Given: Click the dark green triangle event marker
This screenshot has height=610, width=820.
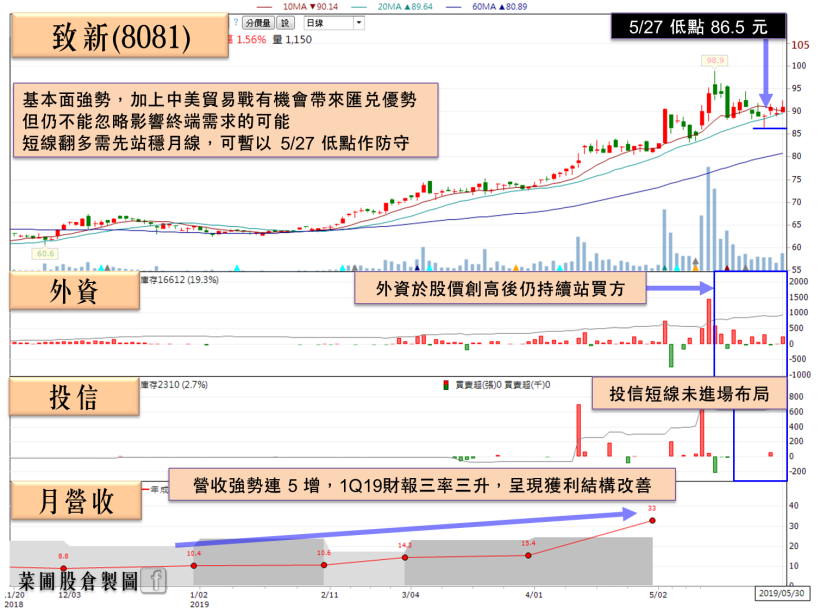Looking at the screenshot, I should tap(664, 268).
